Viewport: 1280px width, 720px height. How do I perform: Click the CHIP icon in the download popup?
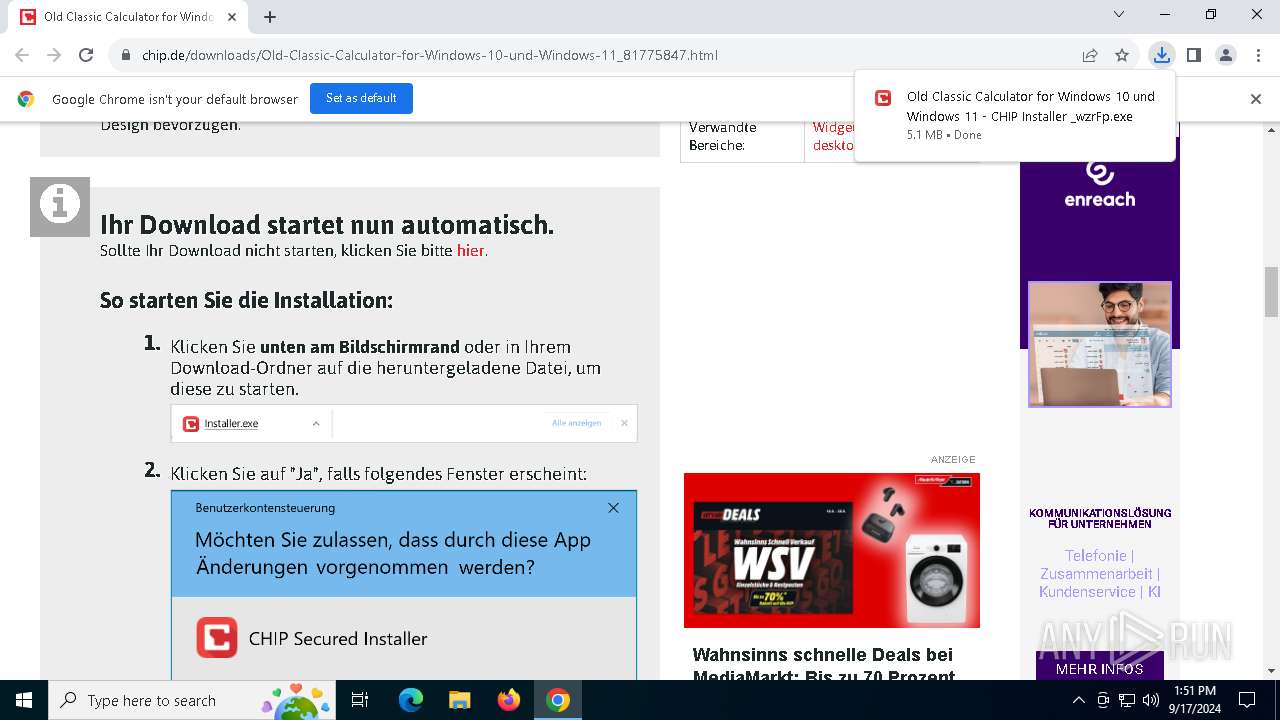(x=883, y=98)
